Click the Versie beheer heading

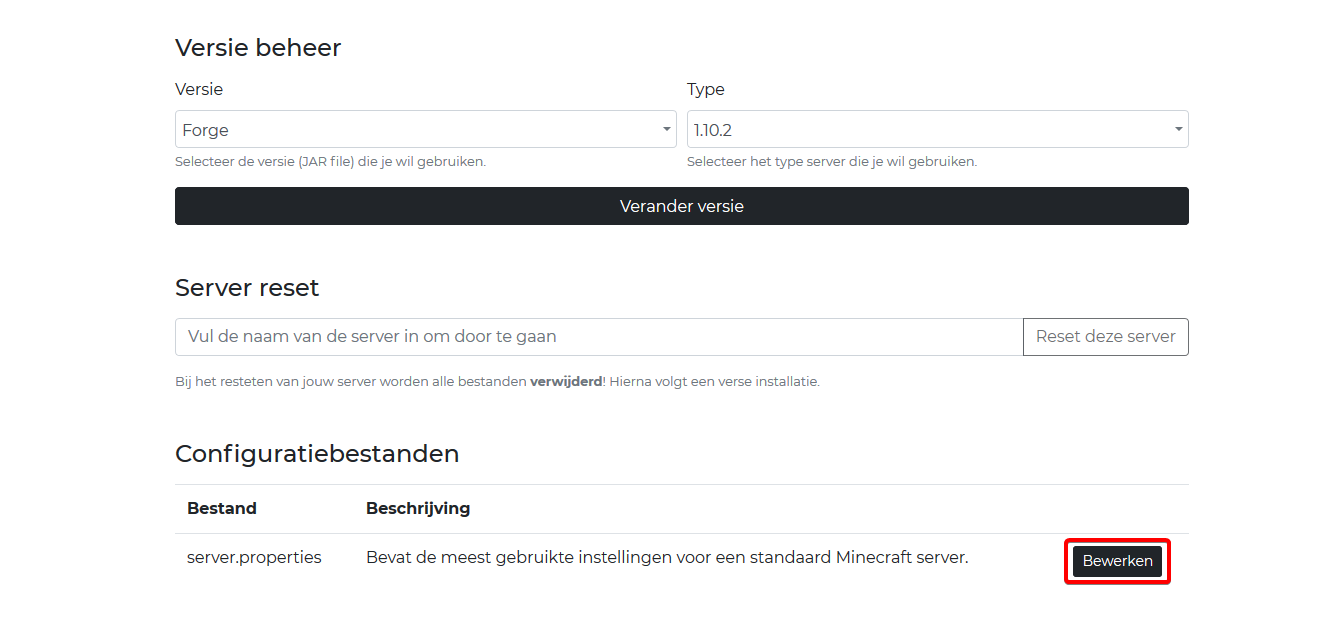pyautogui.click(x=258, y=47)
